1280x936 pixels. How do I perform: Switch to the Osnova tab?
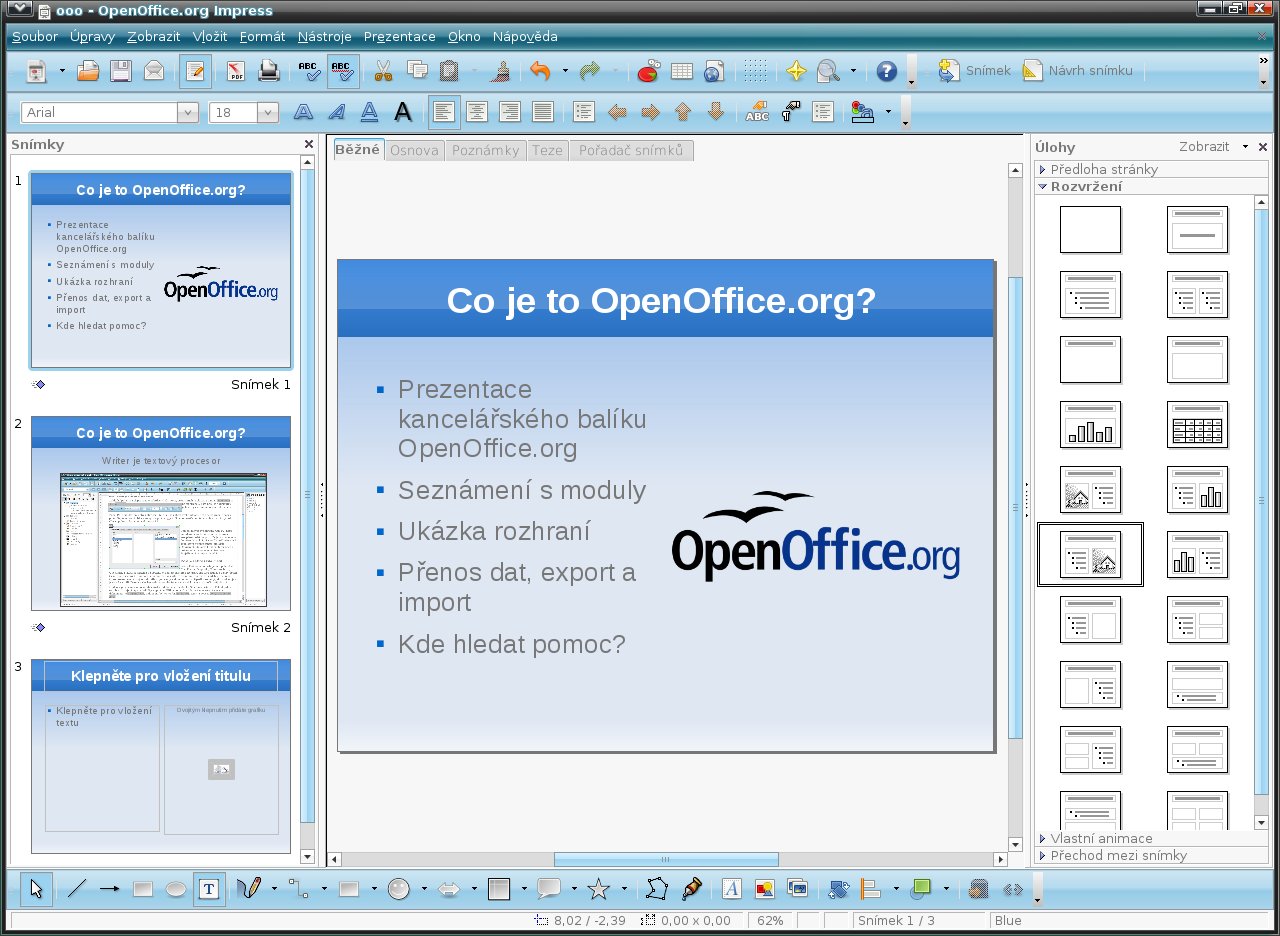tap(414, 150)
